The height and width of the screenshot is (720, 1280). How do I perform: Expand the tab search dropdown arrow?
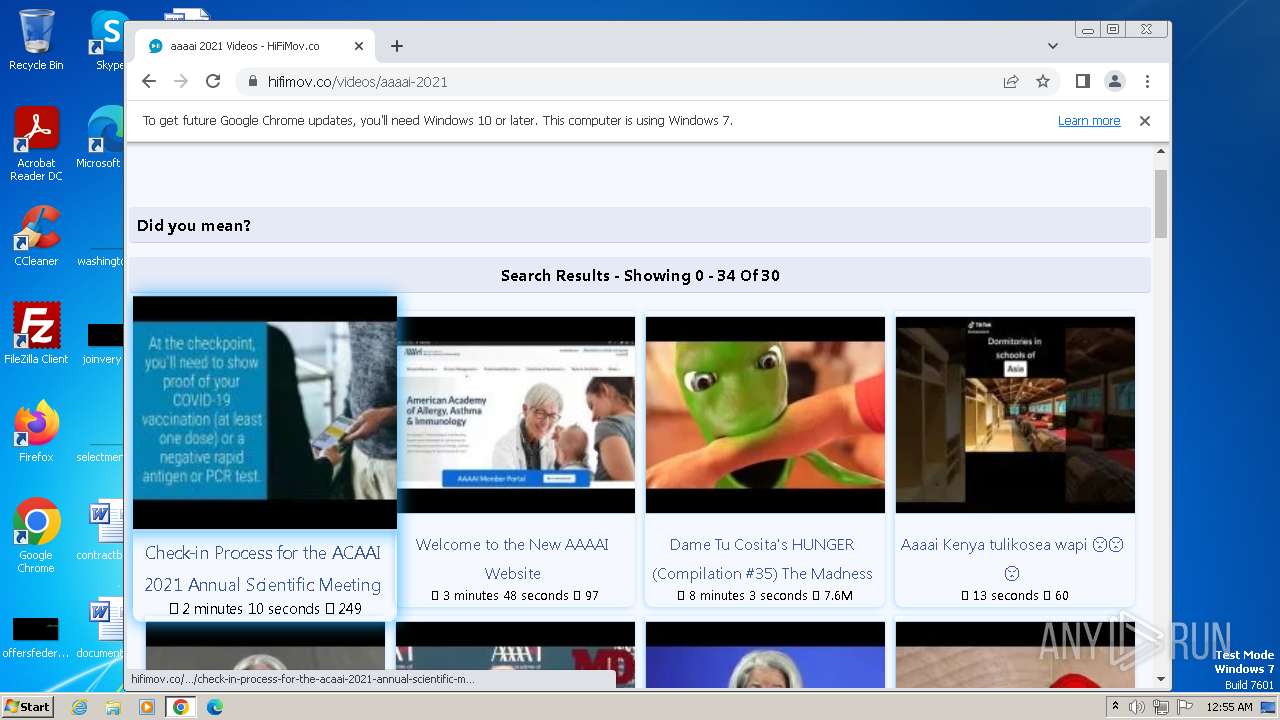click(x=1053, y=46)
